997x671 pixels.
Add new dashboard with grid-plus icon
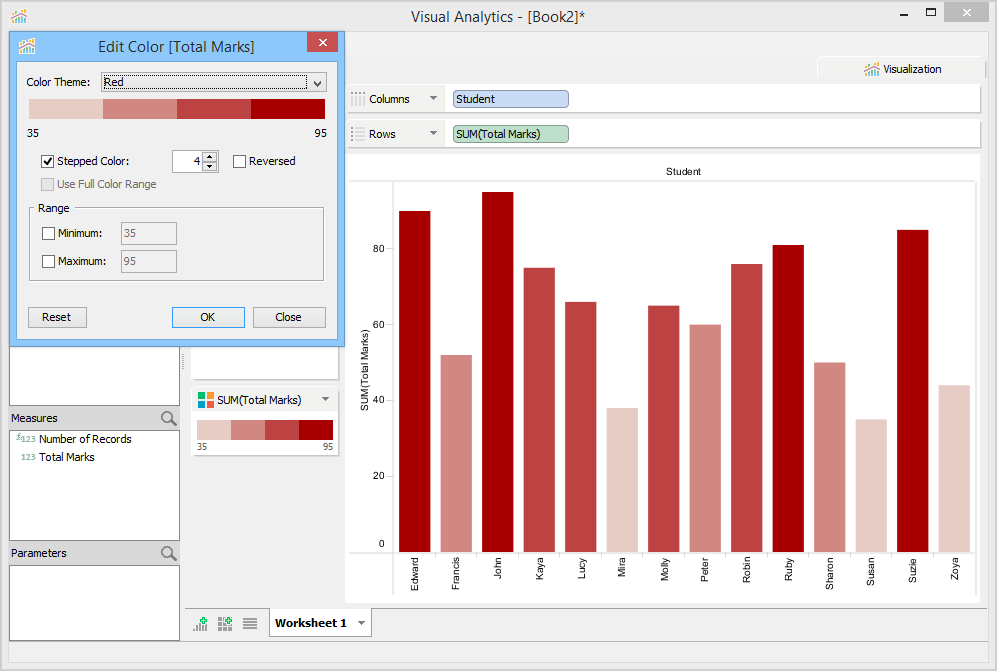[x=225, y=623]
